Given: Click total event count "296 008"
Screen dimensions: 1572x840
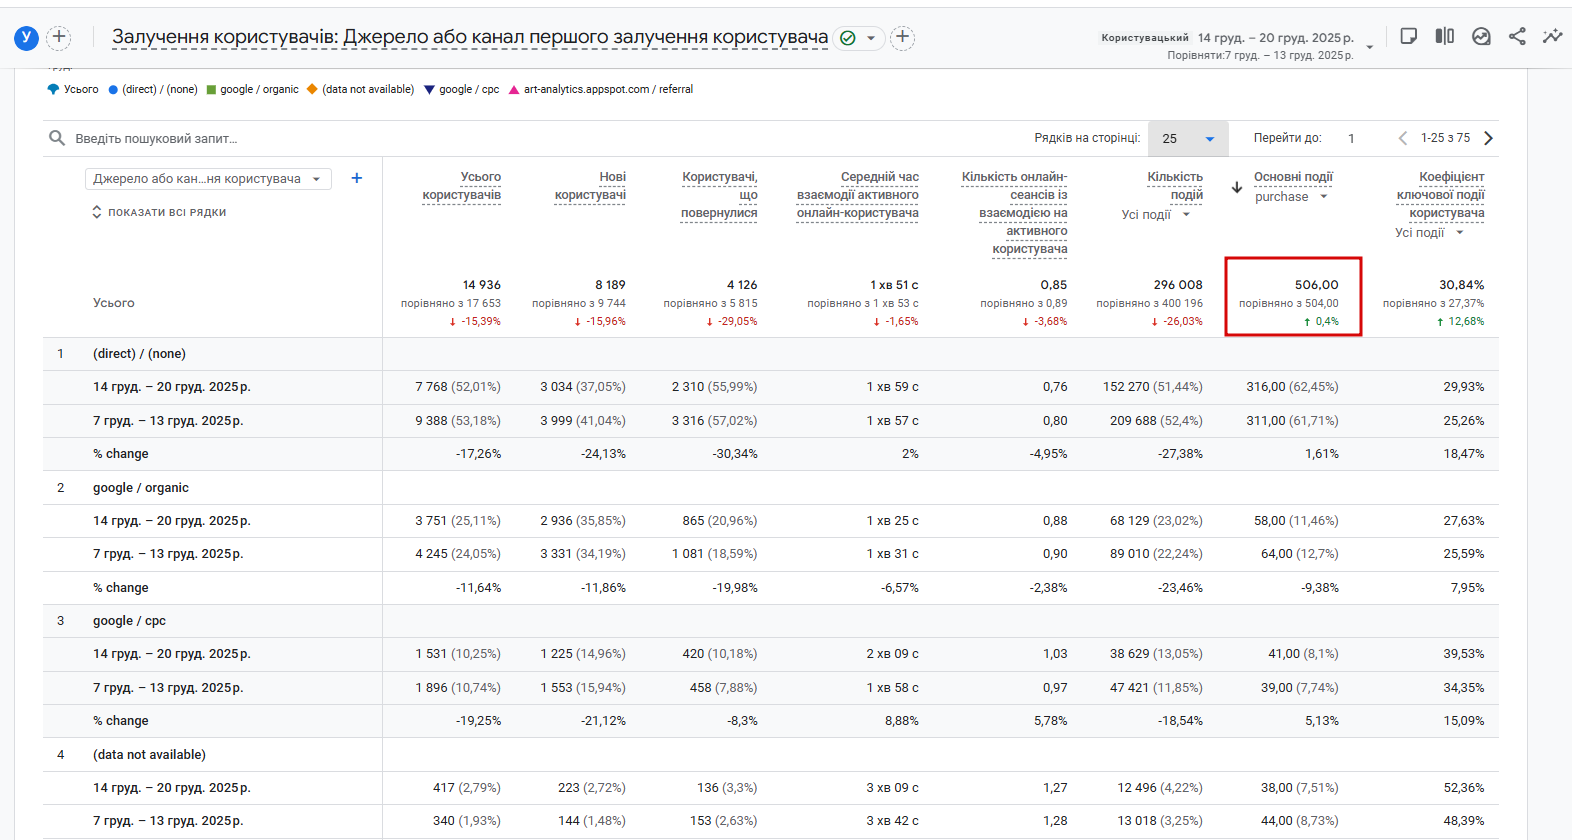Looking at the screenshot, I should coord(1178,285).
